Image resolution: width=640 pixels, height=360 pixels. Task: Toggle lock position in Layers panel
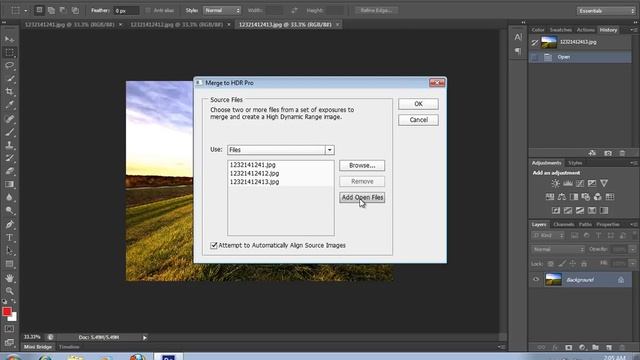coord(573,264)
